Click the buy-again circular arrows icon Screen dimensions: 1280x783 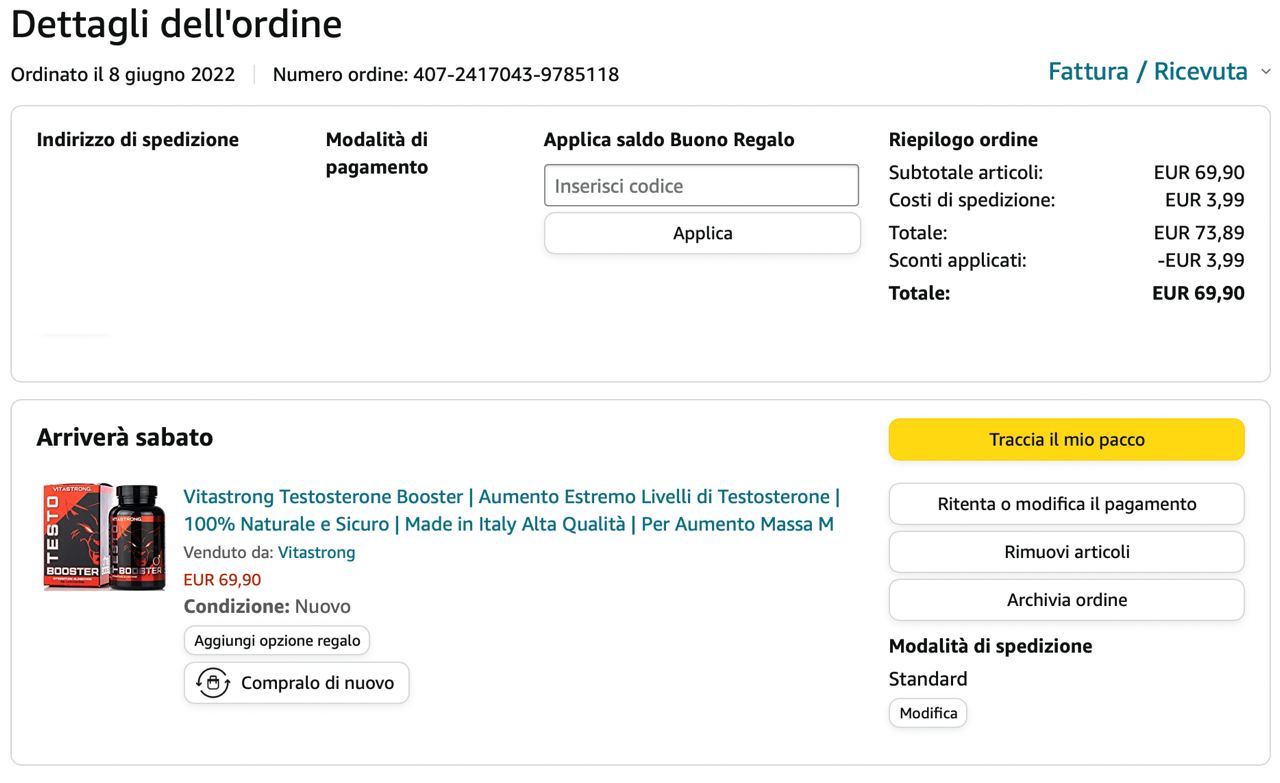pos(213,683)
